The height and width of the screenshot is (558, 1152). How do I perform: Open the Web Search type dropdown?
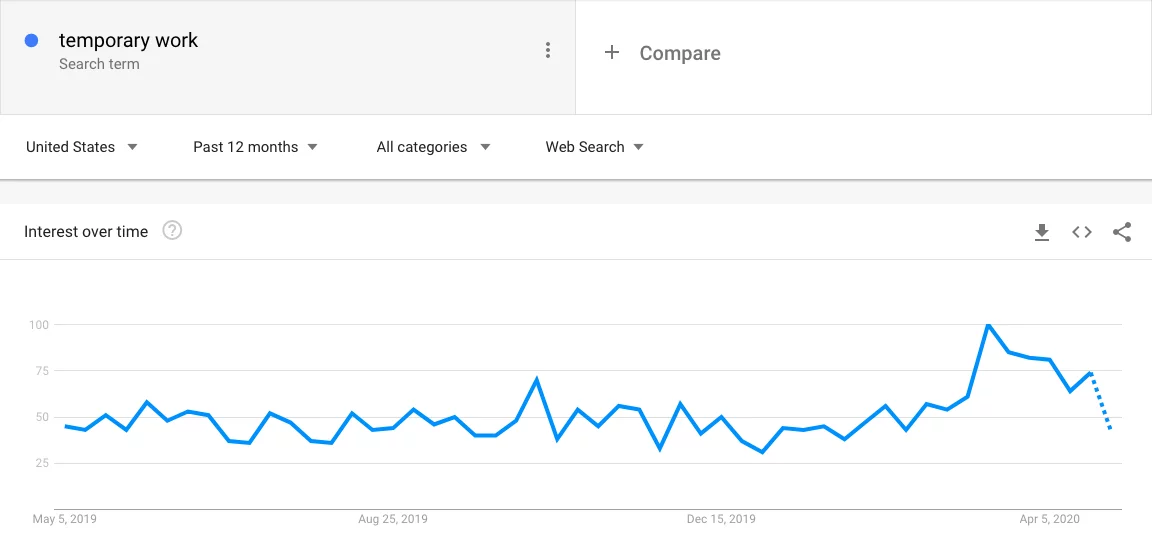[594, 147]
